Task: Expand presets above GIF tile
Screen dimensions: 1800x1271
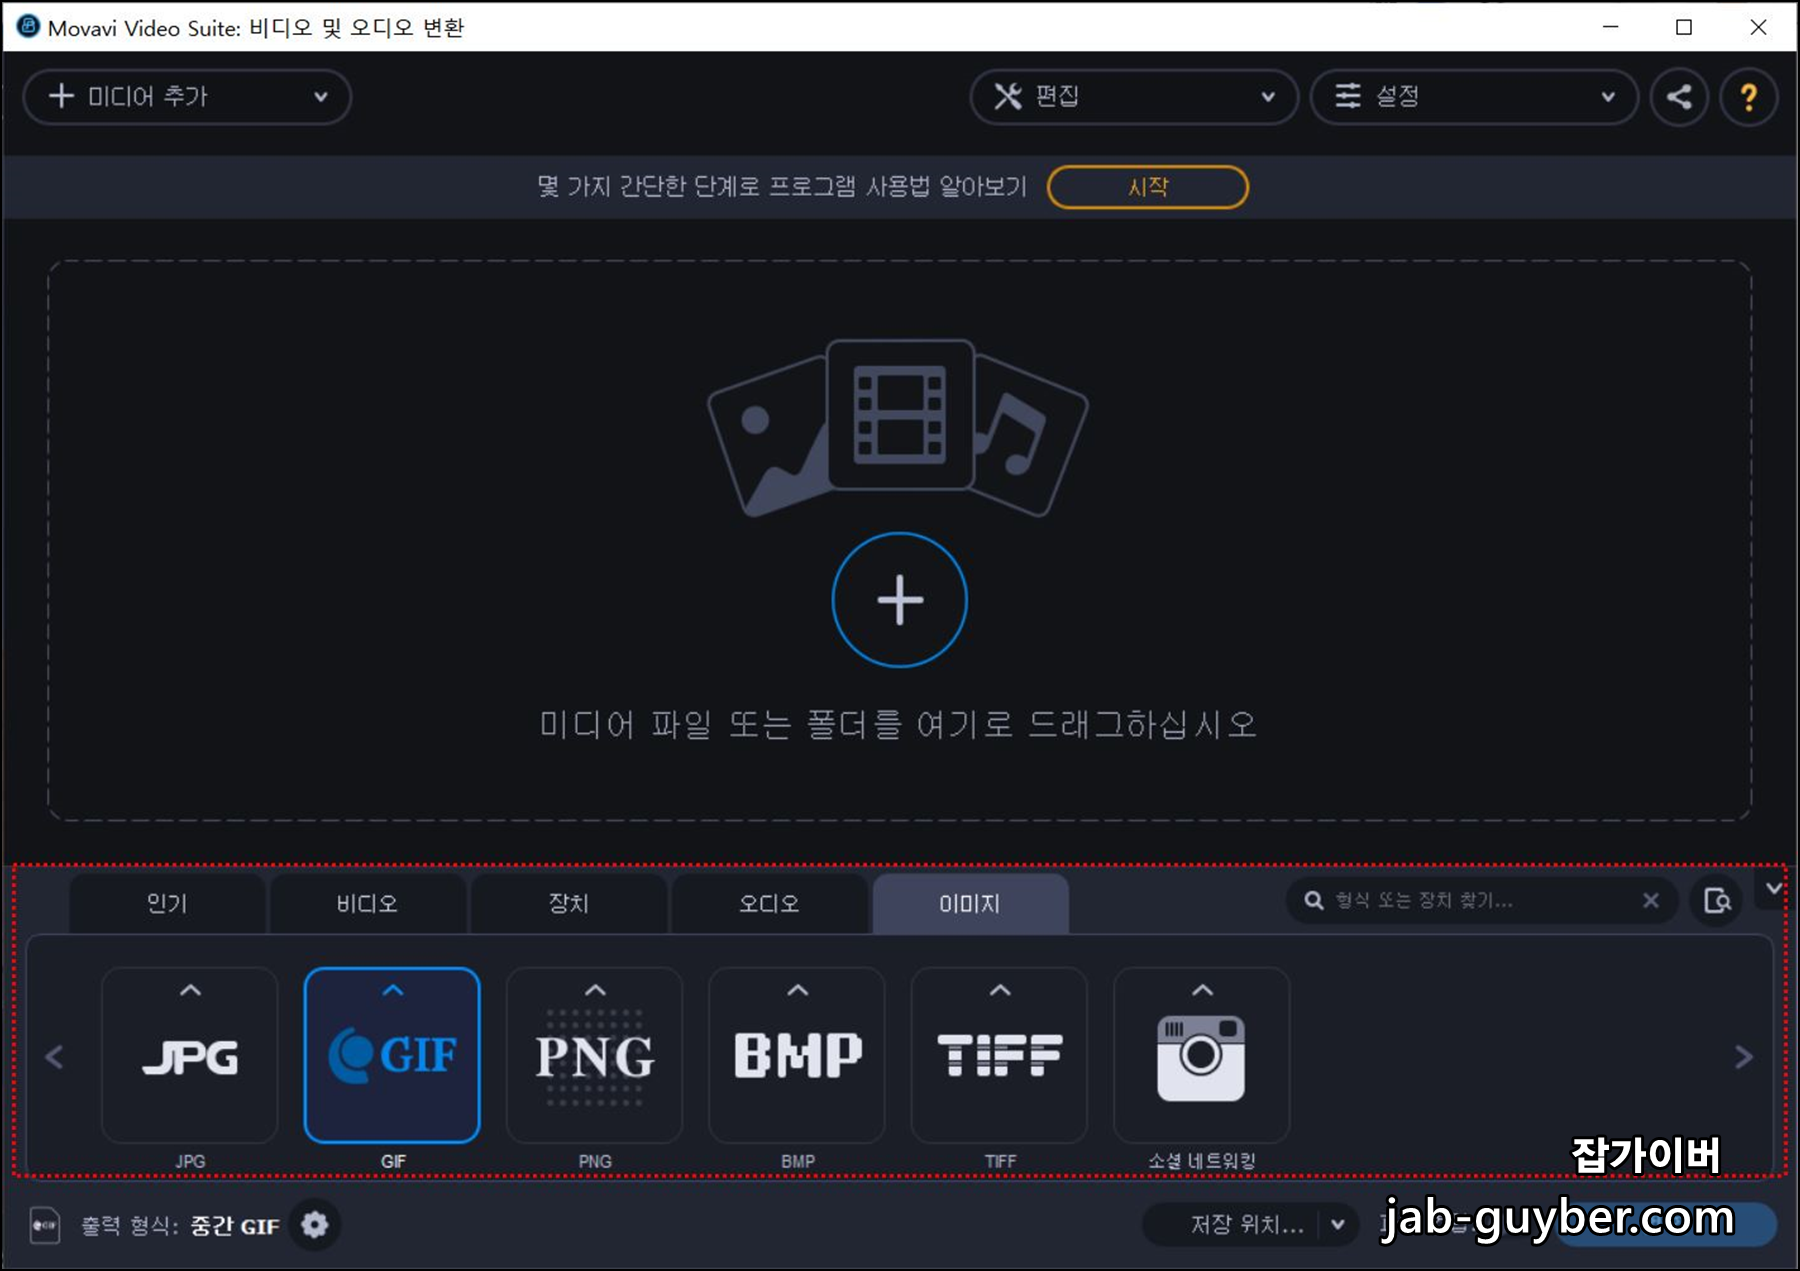Action: point(393,991)
